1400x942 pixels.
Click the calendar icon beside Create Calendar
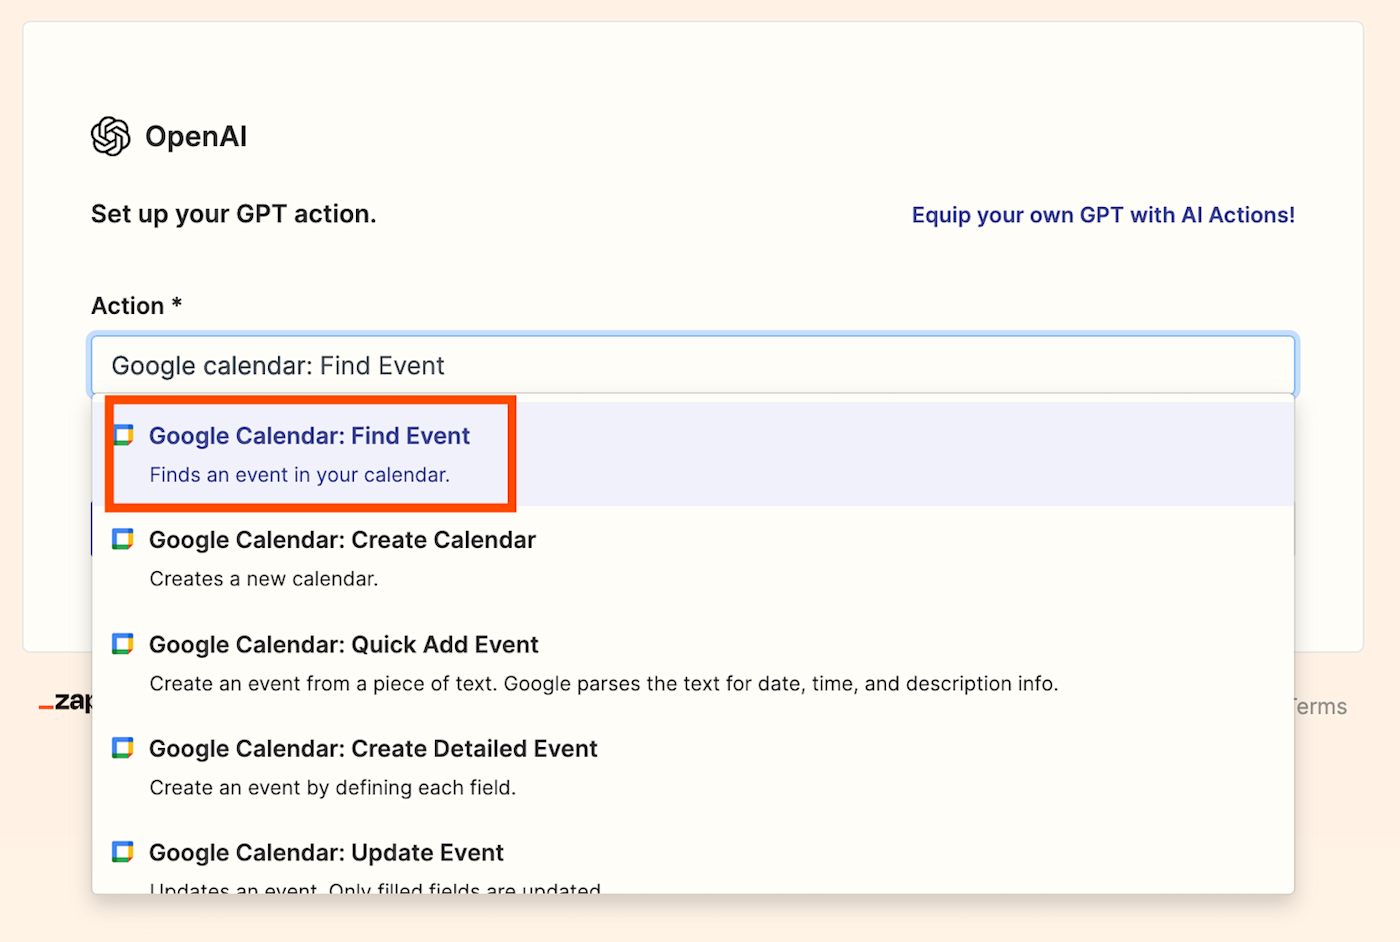coord(123,539)
